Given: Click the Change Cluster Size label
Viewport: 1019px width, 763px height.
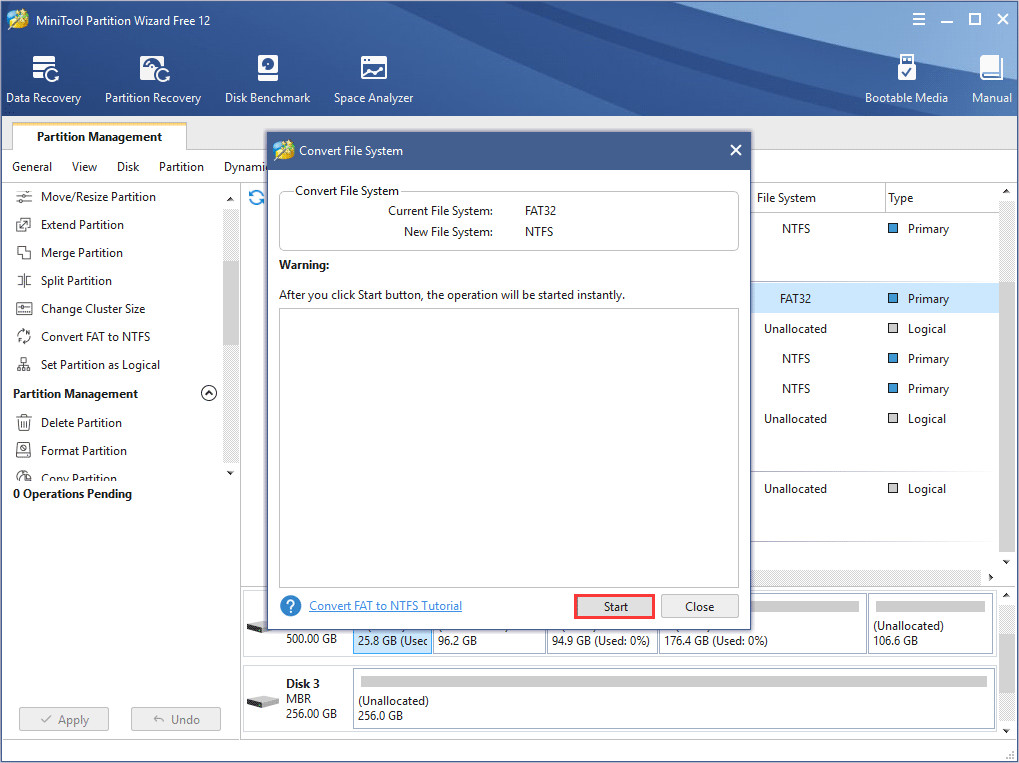Looking at the screenshot, I should point(93,309).
